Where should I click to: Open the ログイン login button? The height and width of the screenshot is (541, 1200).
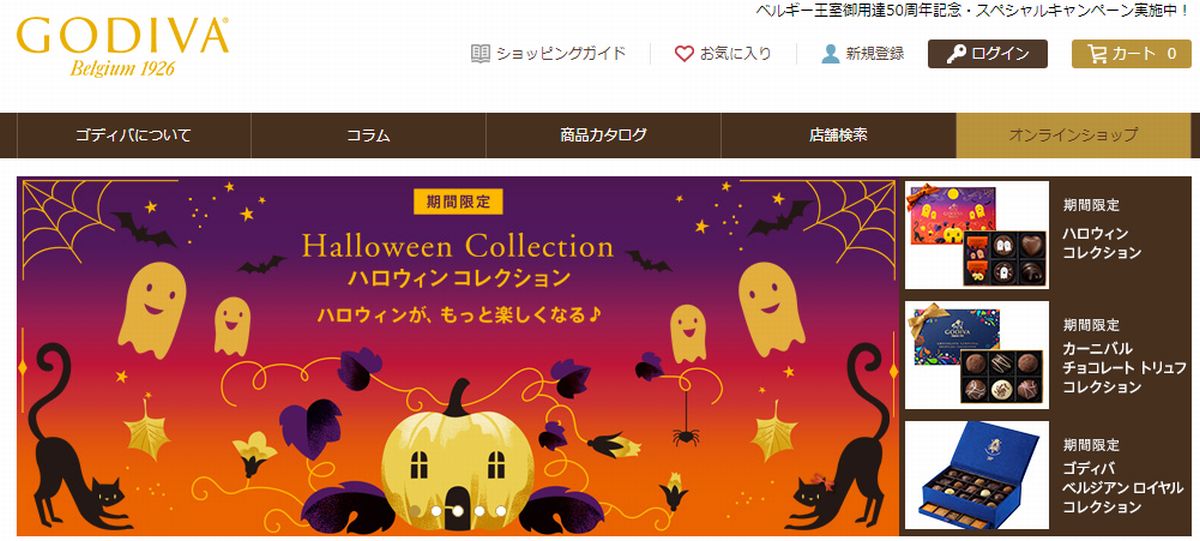coord(987,54)
